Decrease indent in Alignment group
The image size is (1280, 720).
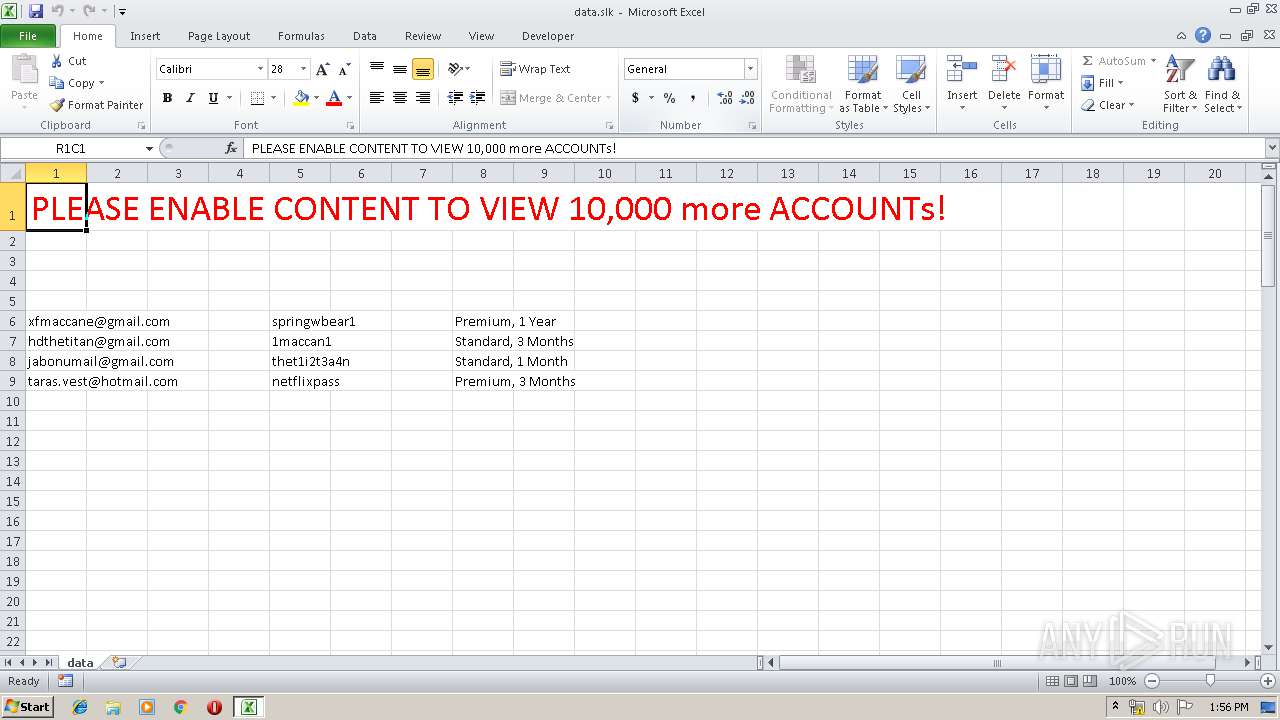point(455,98)
